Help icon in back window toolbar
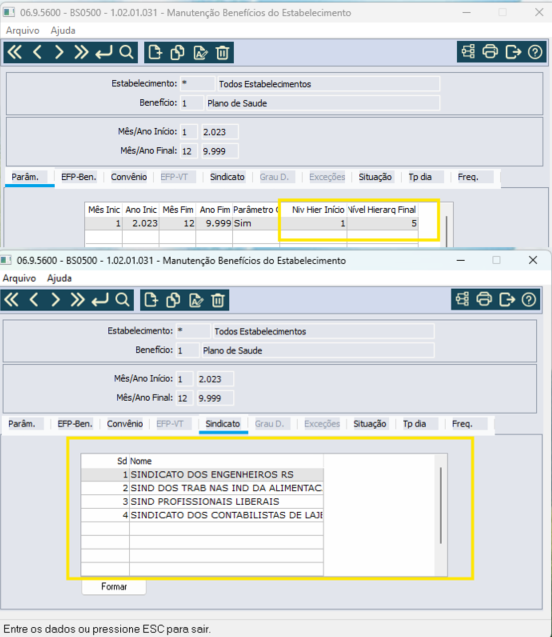The image size is (552, 637). click(x=535, y=52)
